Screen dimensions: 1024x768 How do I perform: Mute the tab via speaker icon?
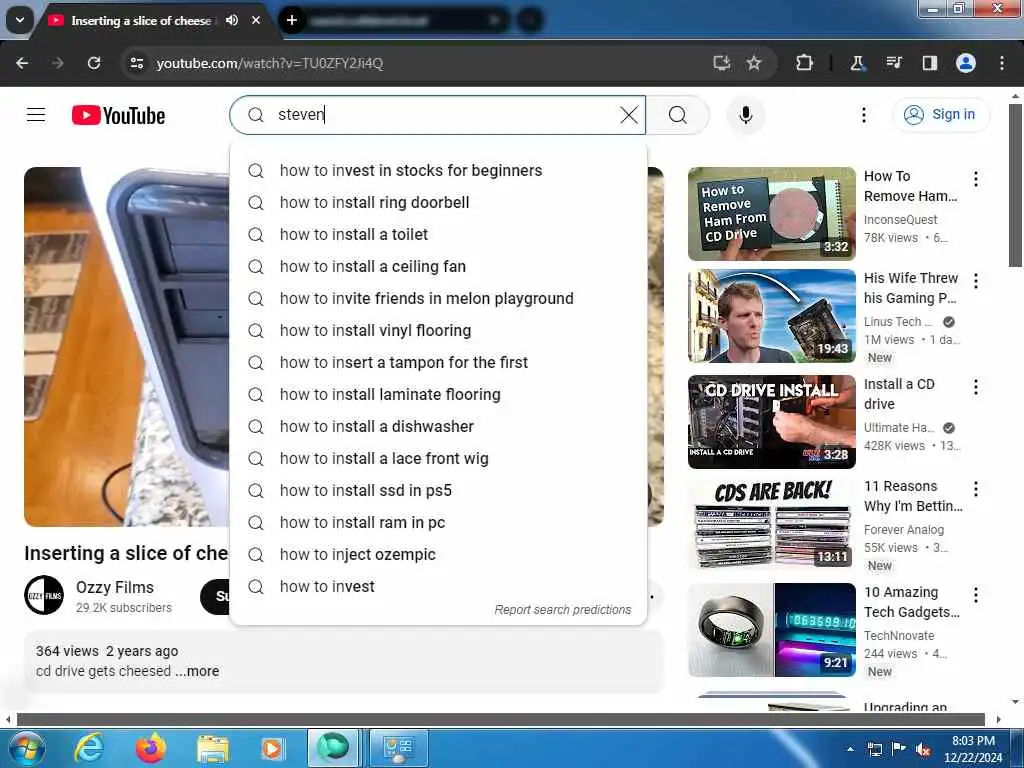(x=232, y=20)
